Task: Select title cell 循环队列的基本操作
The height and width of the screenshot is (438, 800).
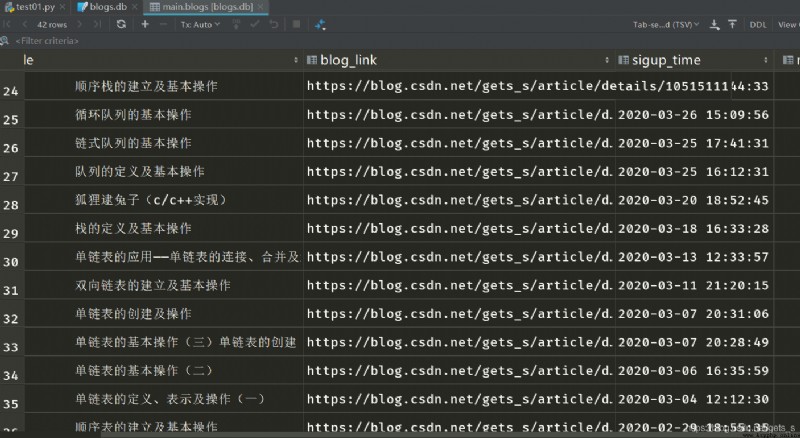Action: coord(163,114)
